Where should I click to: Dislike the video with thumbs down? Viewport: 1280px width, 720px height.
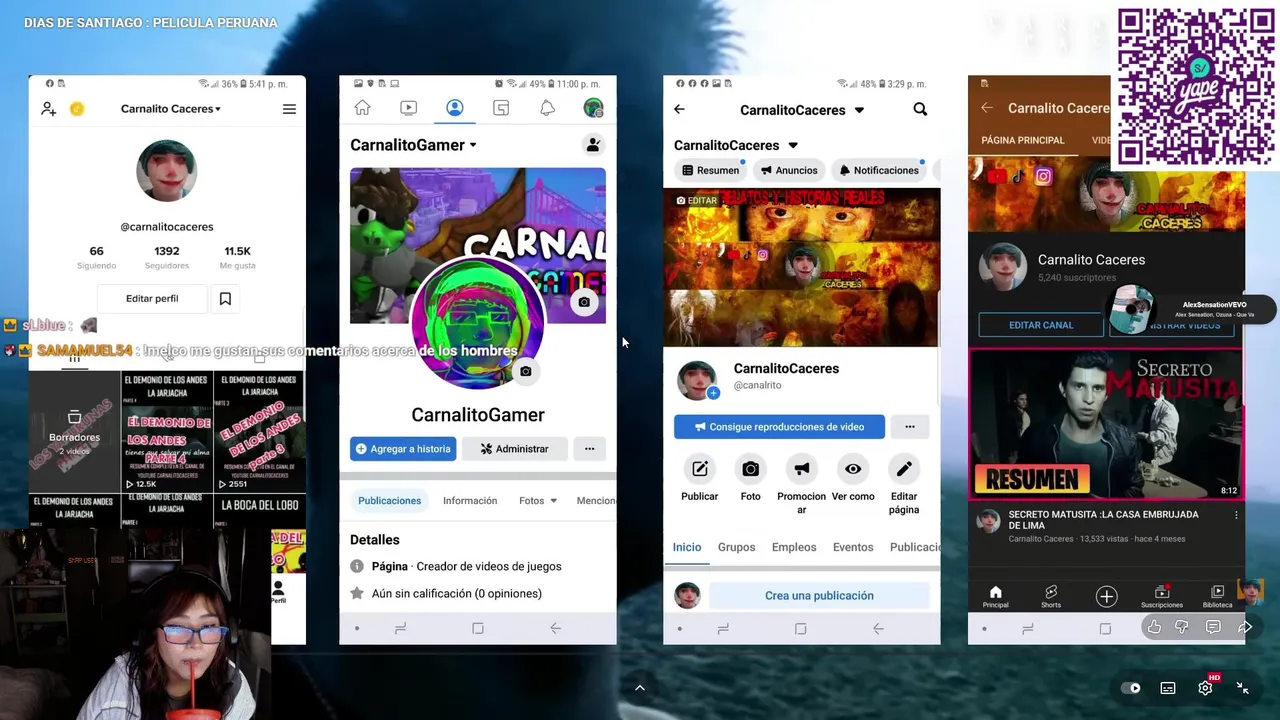[x=1182, y=627]
